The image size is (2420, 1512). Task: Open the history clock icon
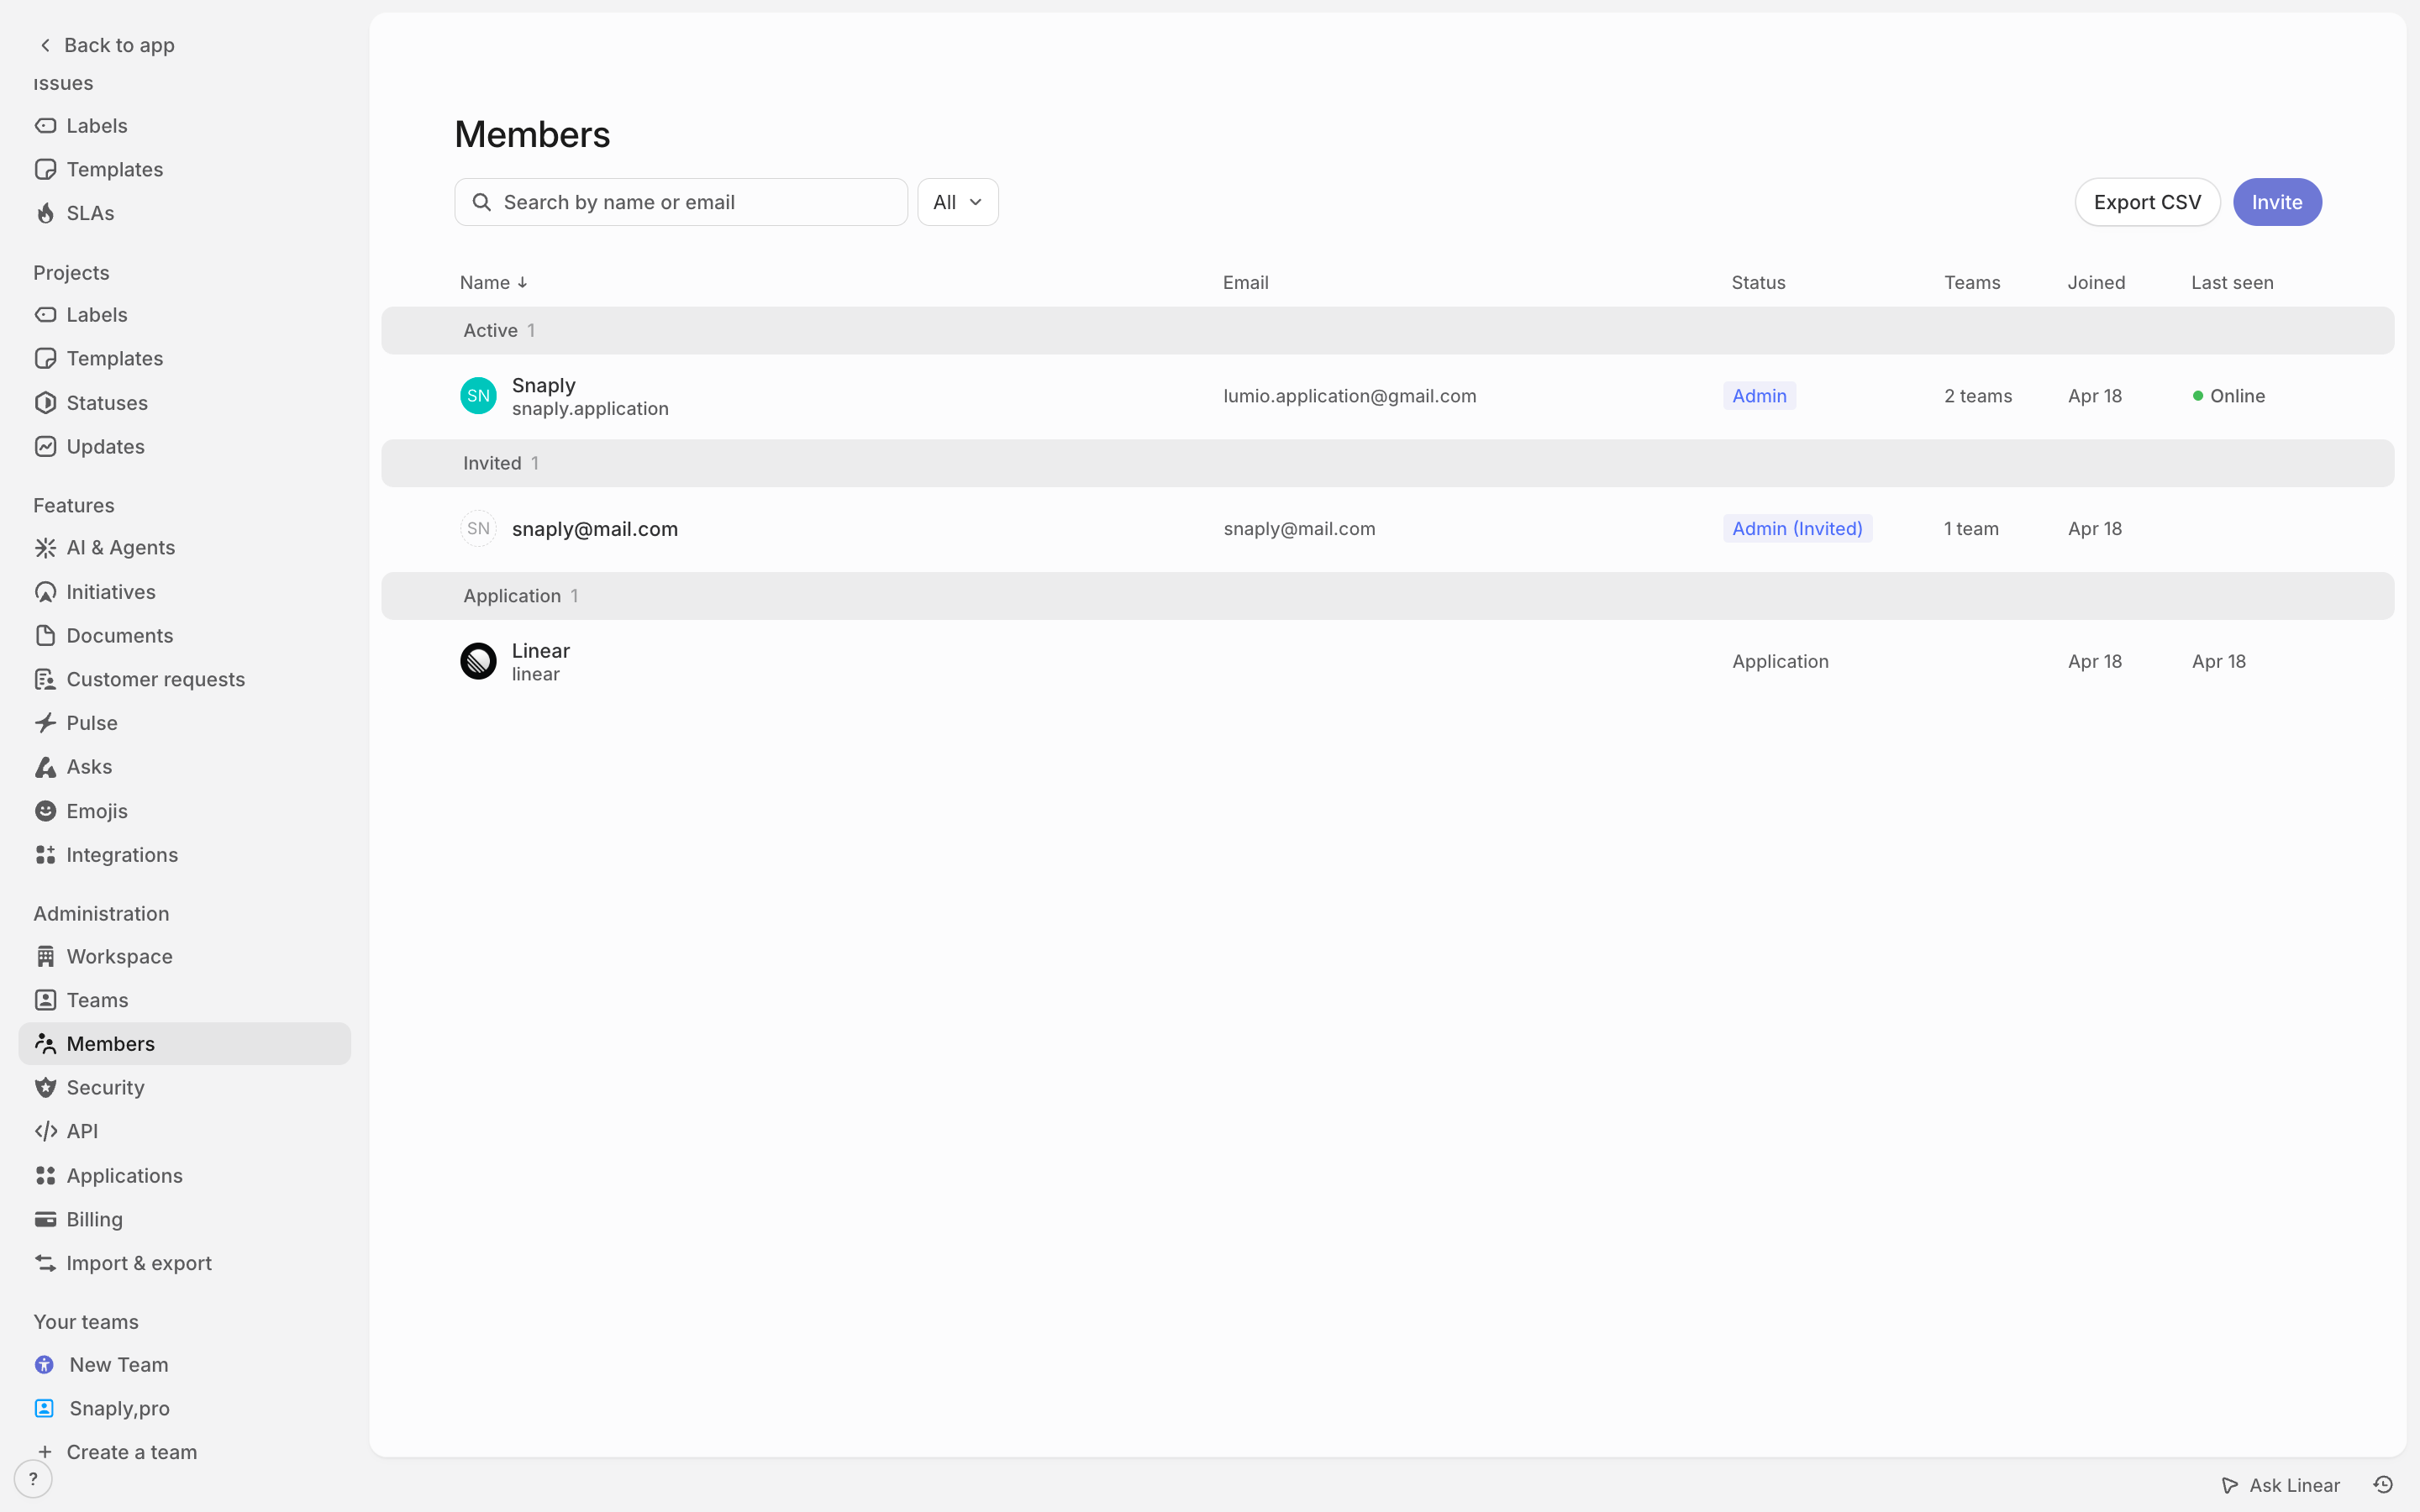2384,1485
